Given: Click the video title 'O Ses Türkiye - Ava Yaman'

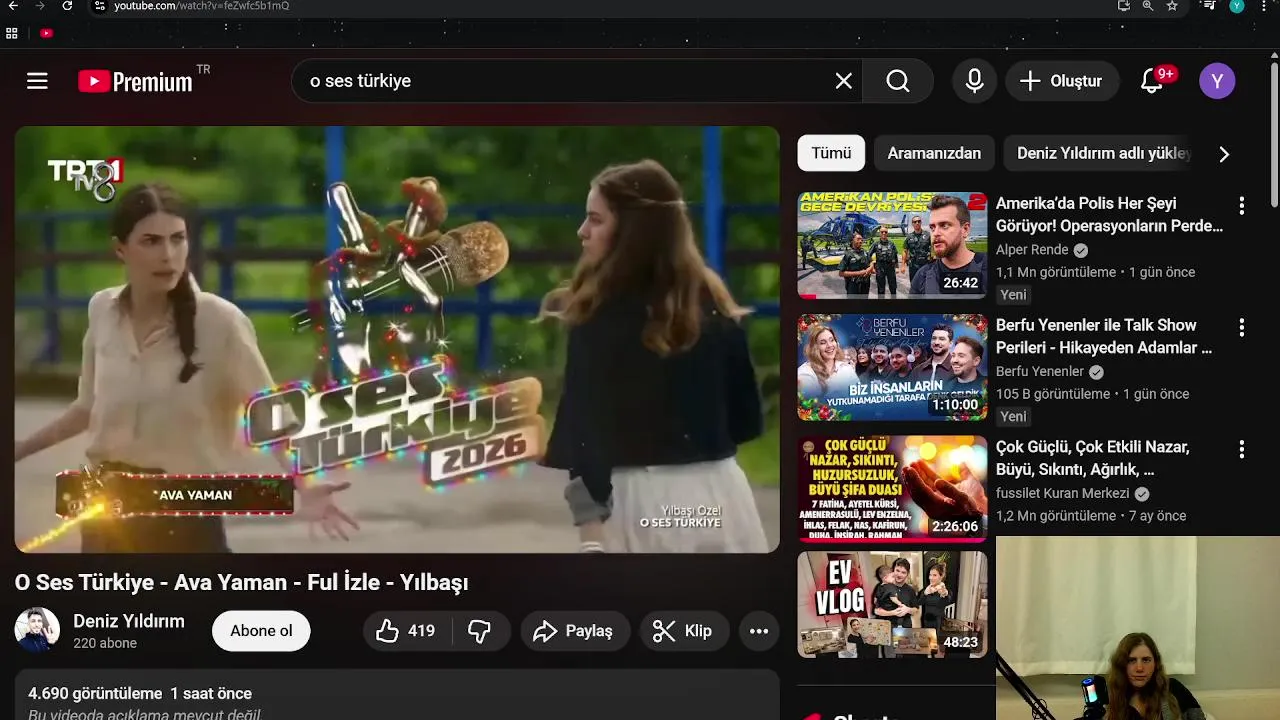Looking at the screenshot, I should [x=241, y=583].
